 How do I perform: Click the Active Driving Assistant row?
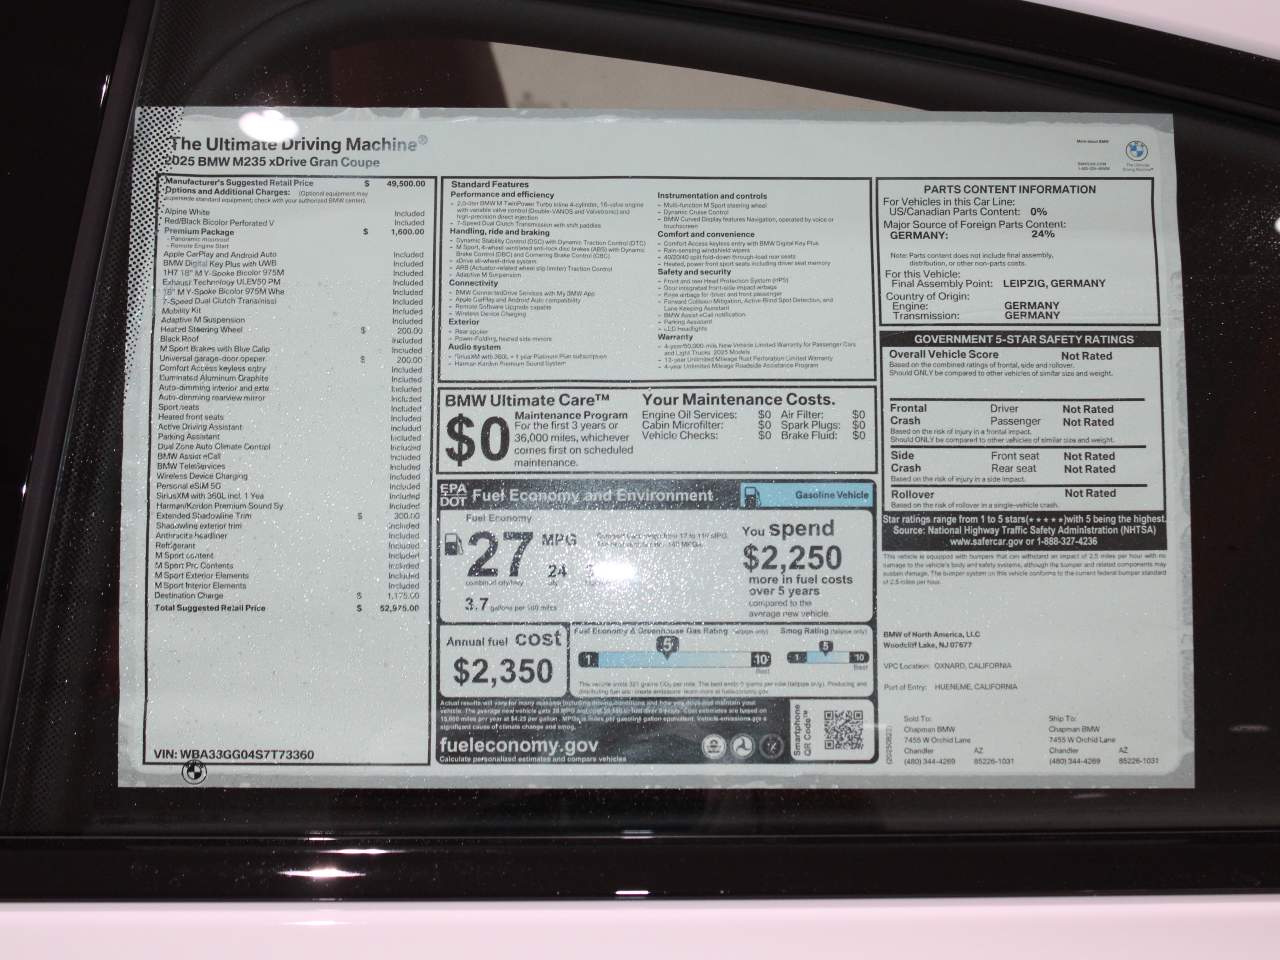(292, 427)
